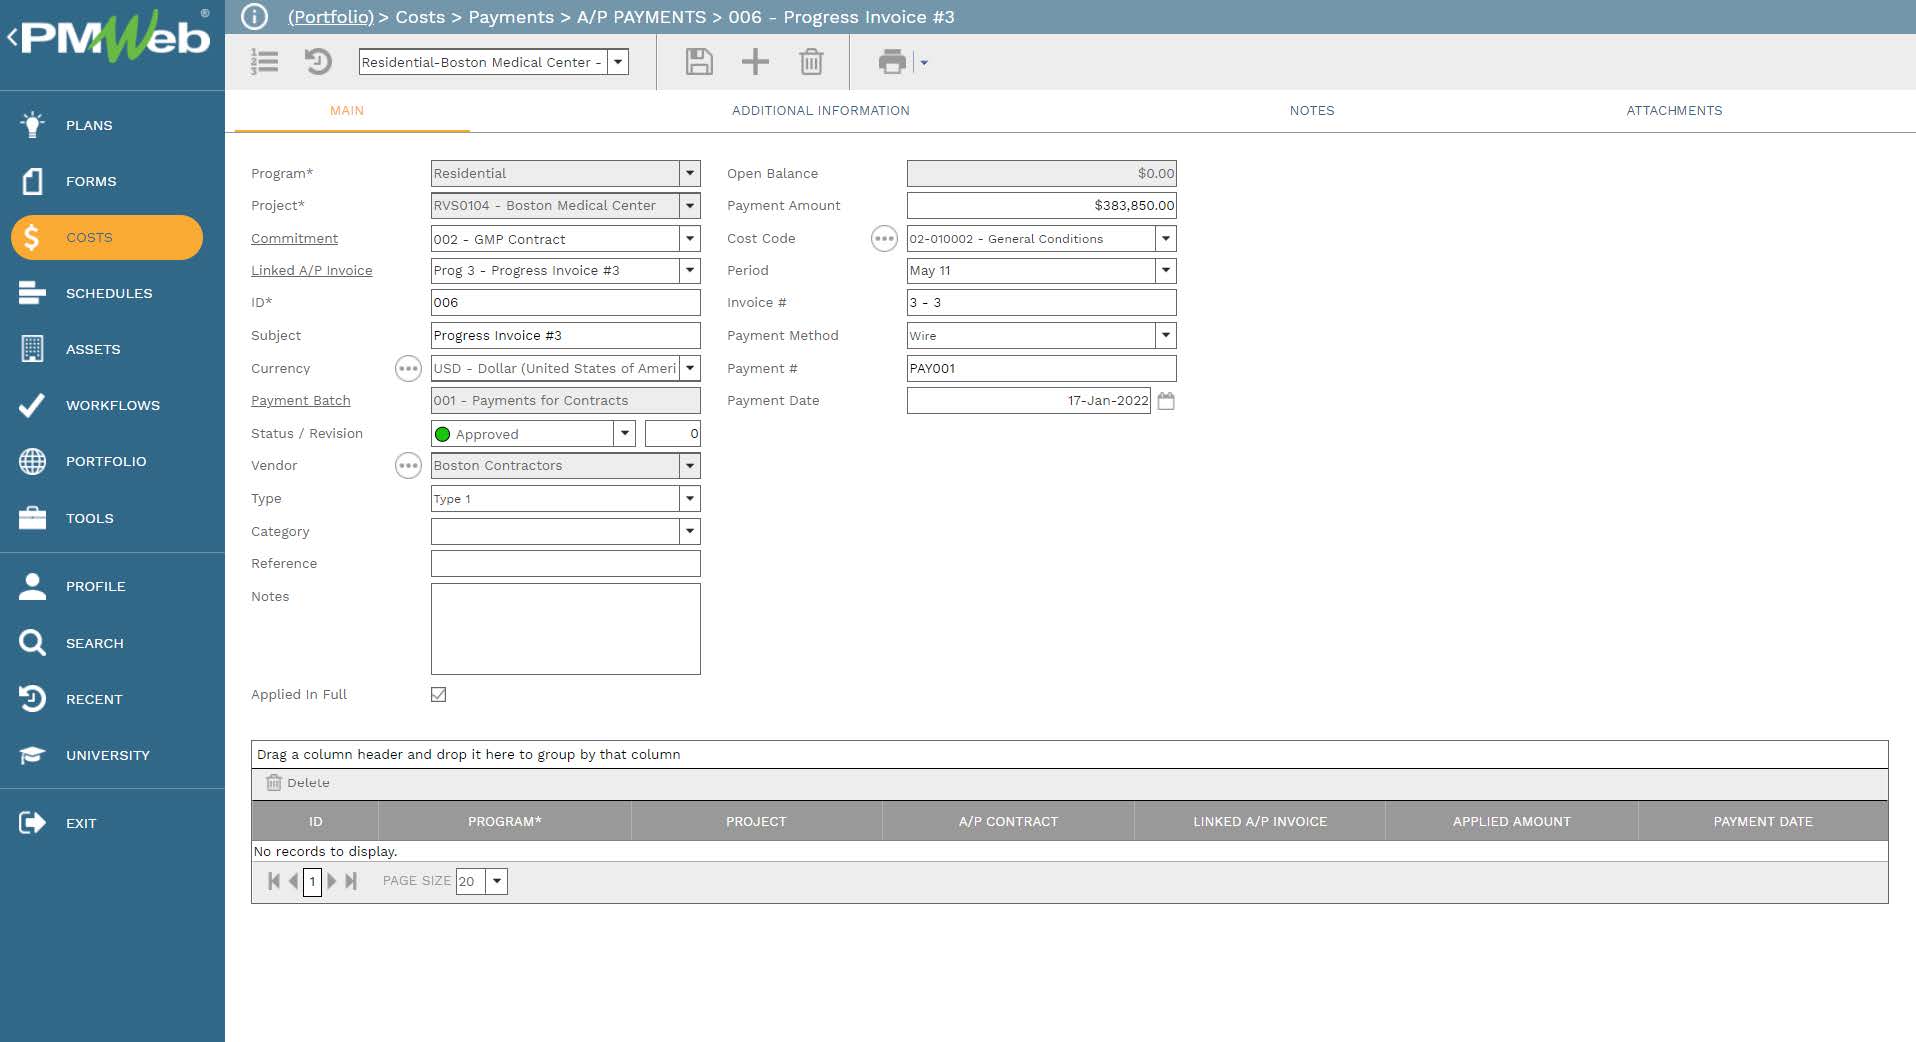Click the Payment Batch label link

click(300, 400)
